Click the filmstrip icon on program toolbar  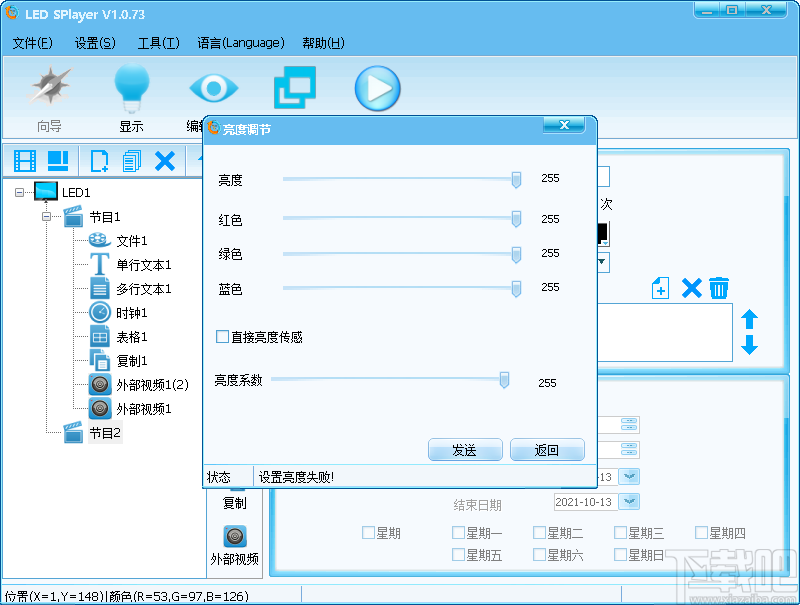[24, 161]
